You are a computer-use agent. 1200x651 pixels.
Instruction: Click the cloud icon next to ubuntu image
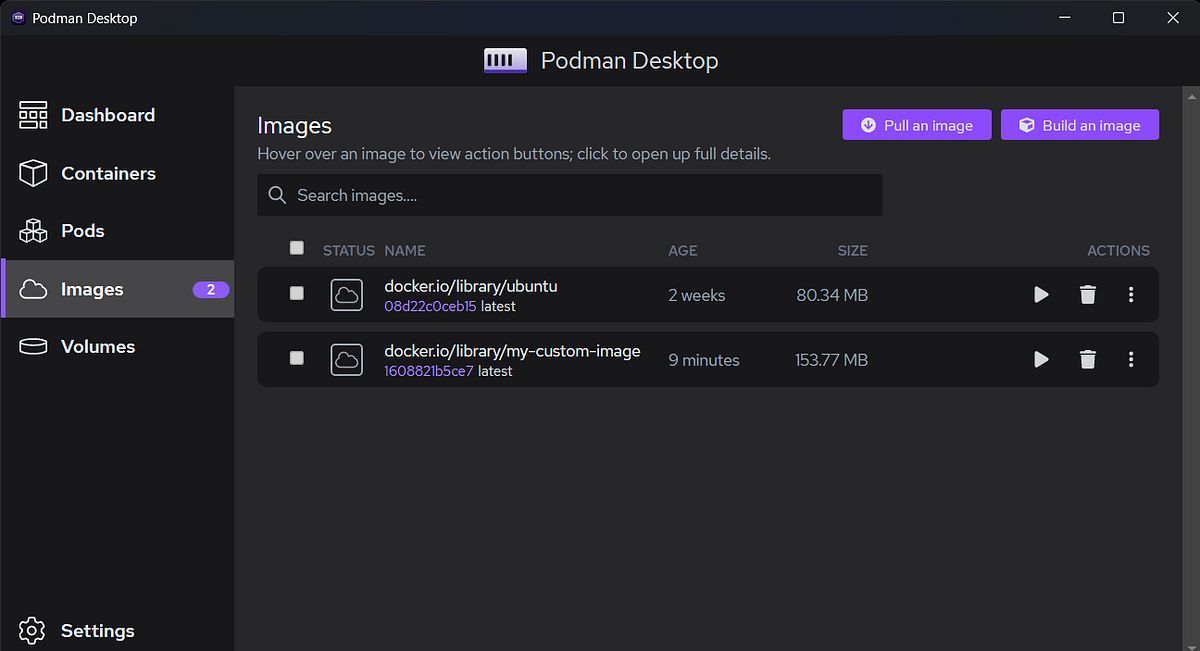346,294
